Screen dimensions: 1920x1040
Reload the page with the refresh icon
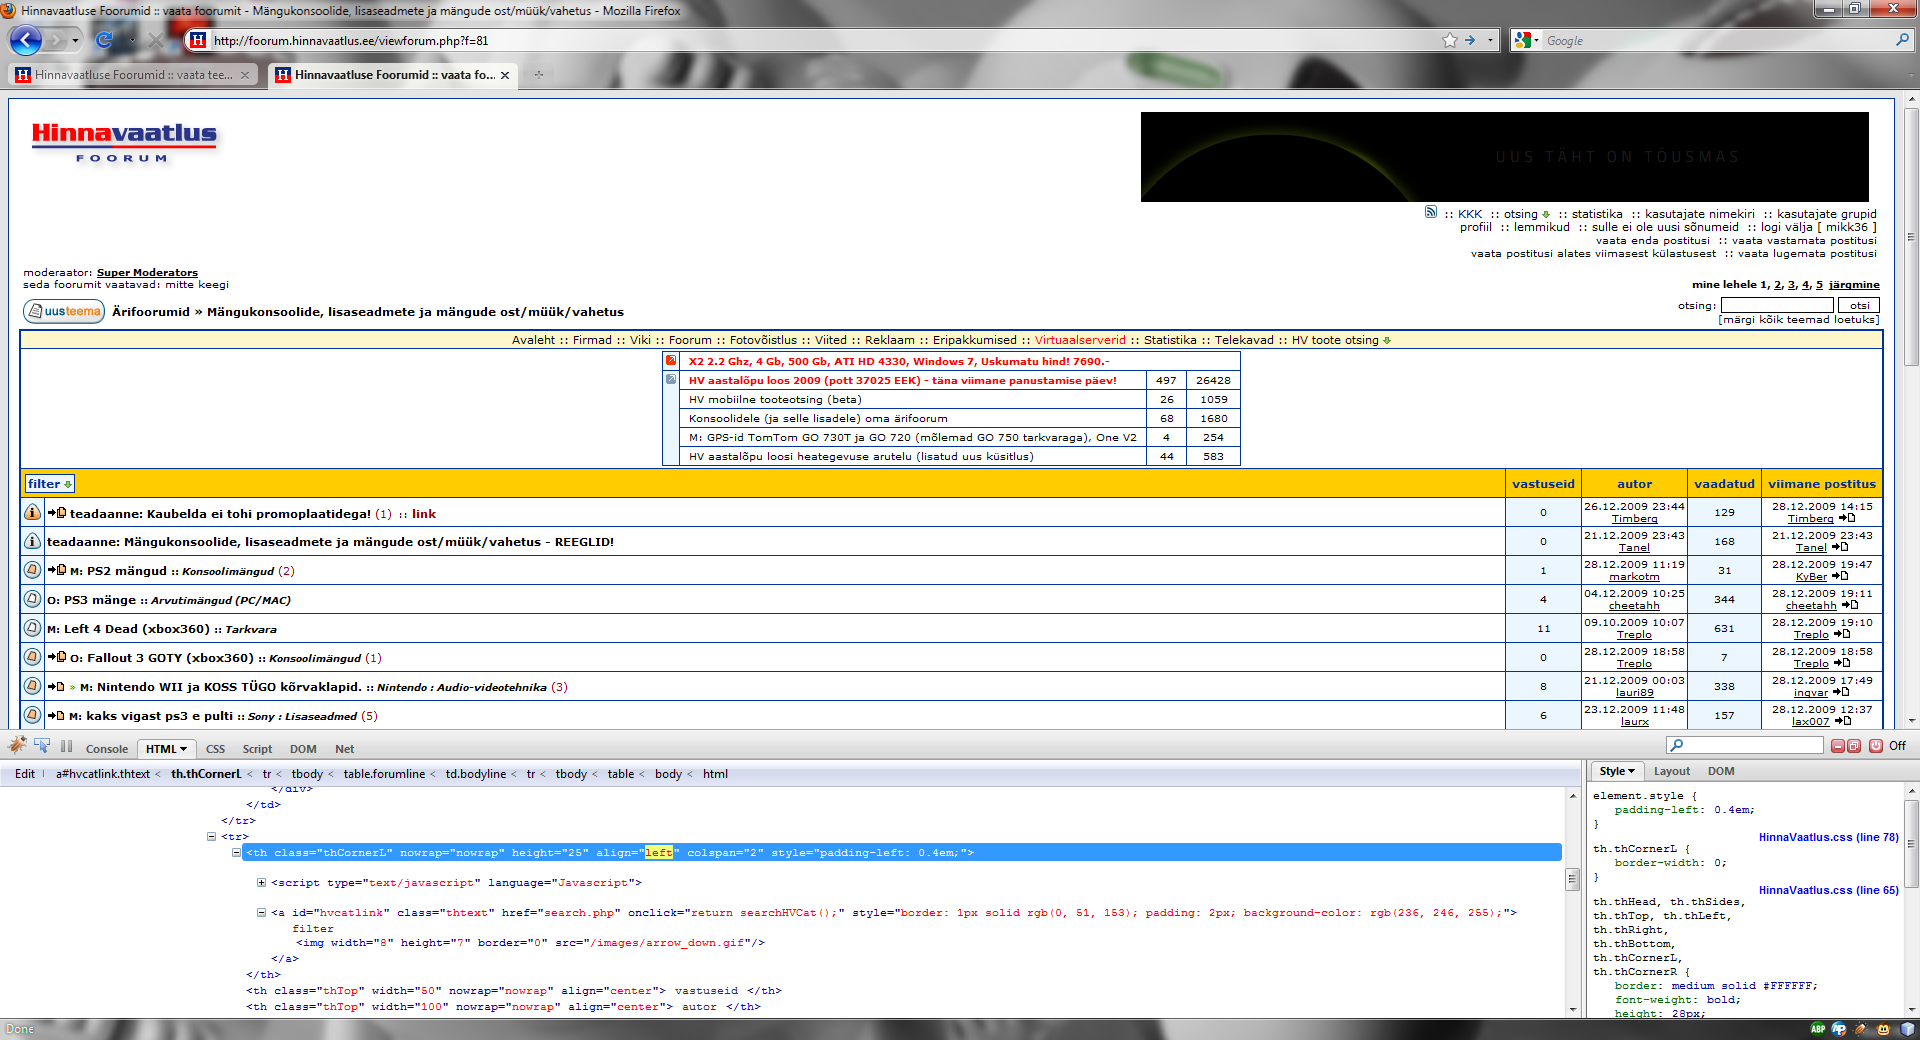pos(104,40)
